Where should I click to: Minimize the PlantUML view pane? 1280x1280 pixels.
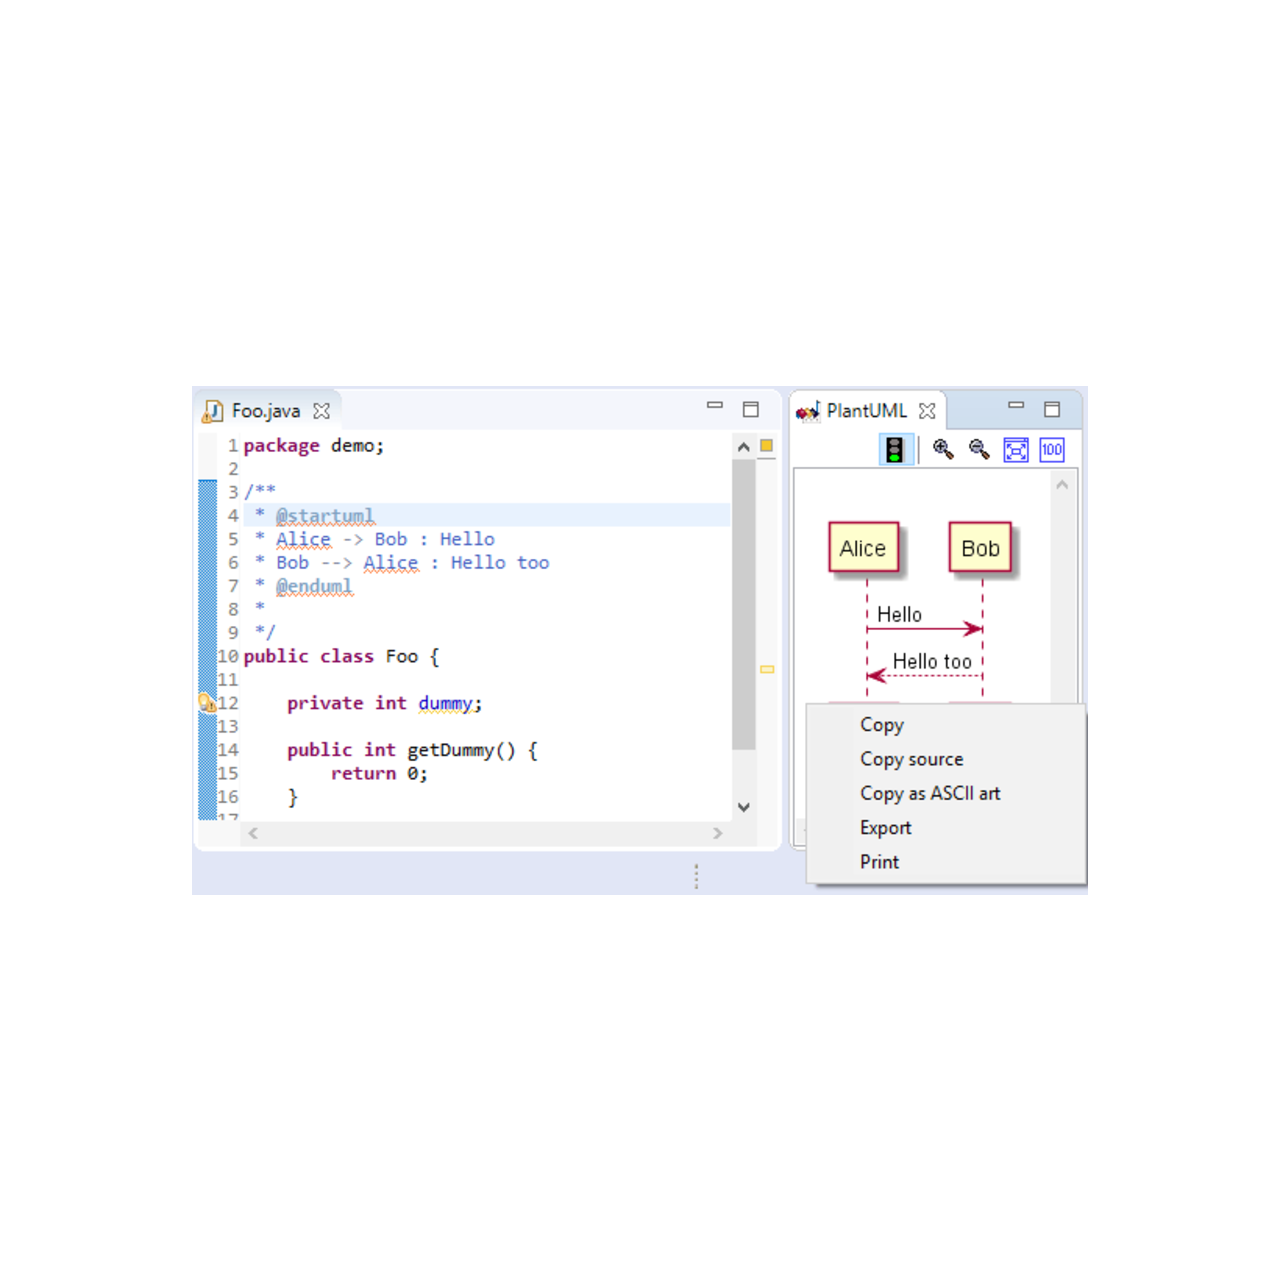coord(1016,406)
